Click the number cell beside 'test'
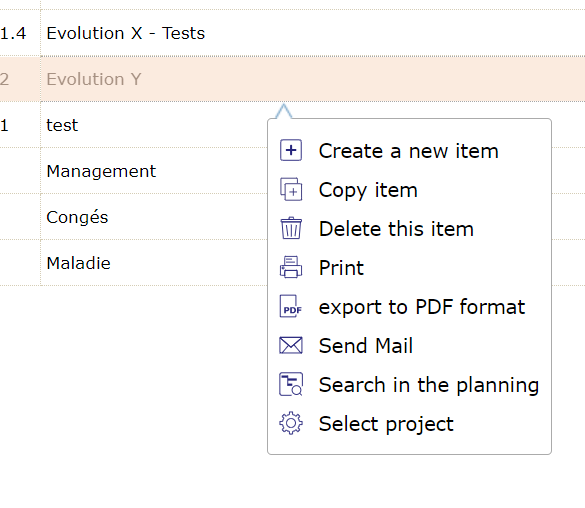 [x=20, y=125]
